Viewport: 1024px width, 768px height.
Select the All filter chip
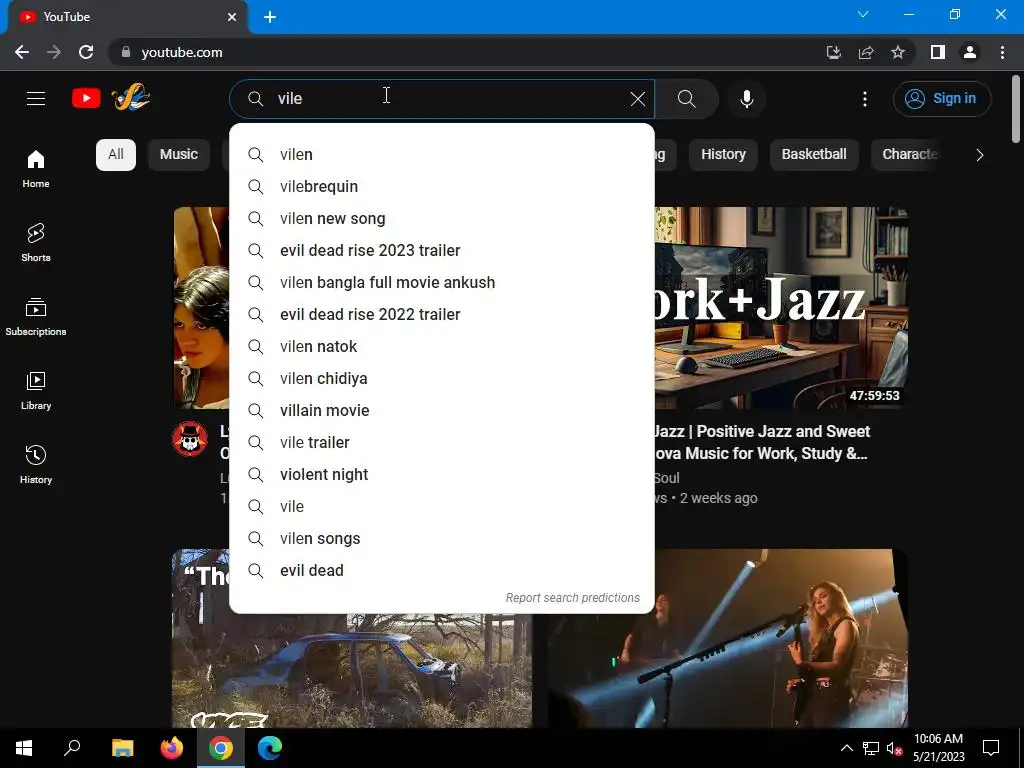[116, 155]
